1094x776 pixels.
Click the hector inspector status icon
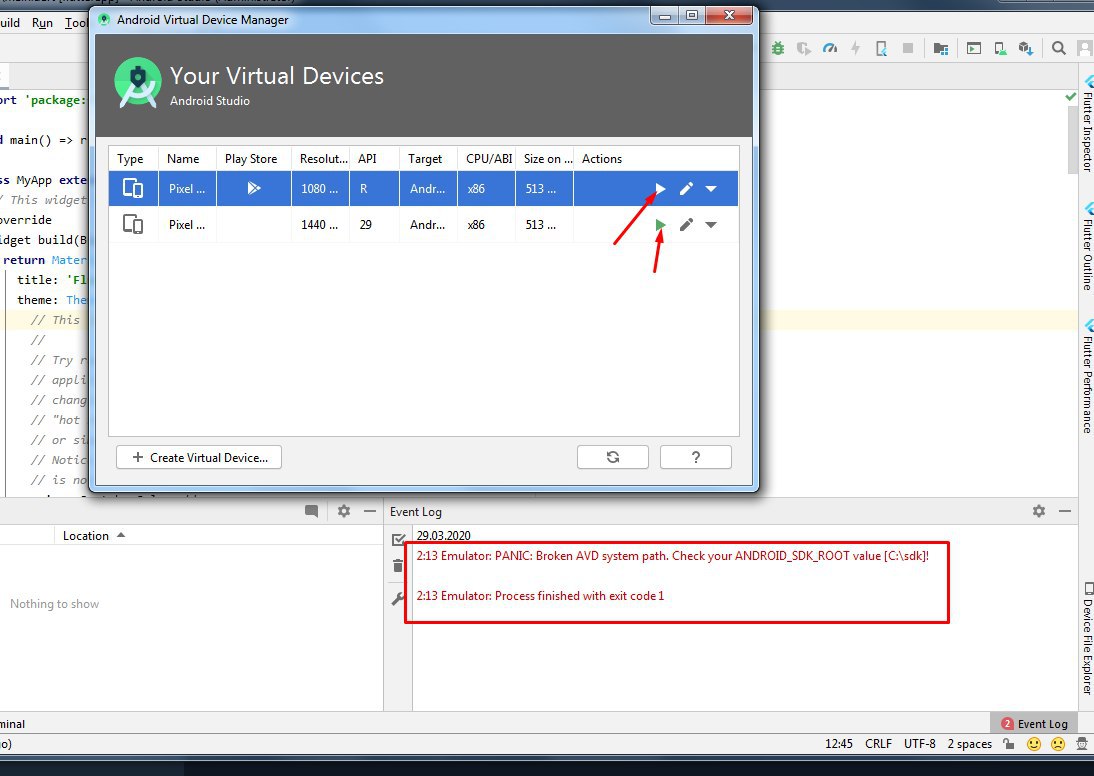[x=1082, y=744]
